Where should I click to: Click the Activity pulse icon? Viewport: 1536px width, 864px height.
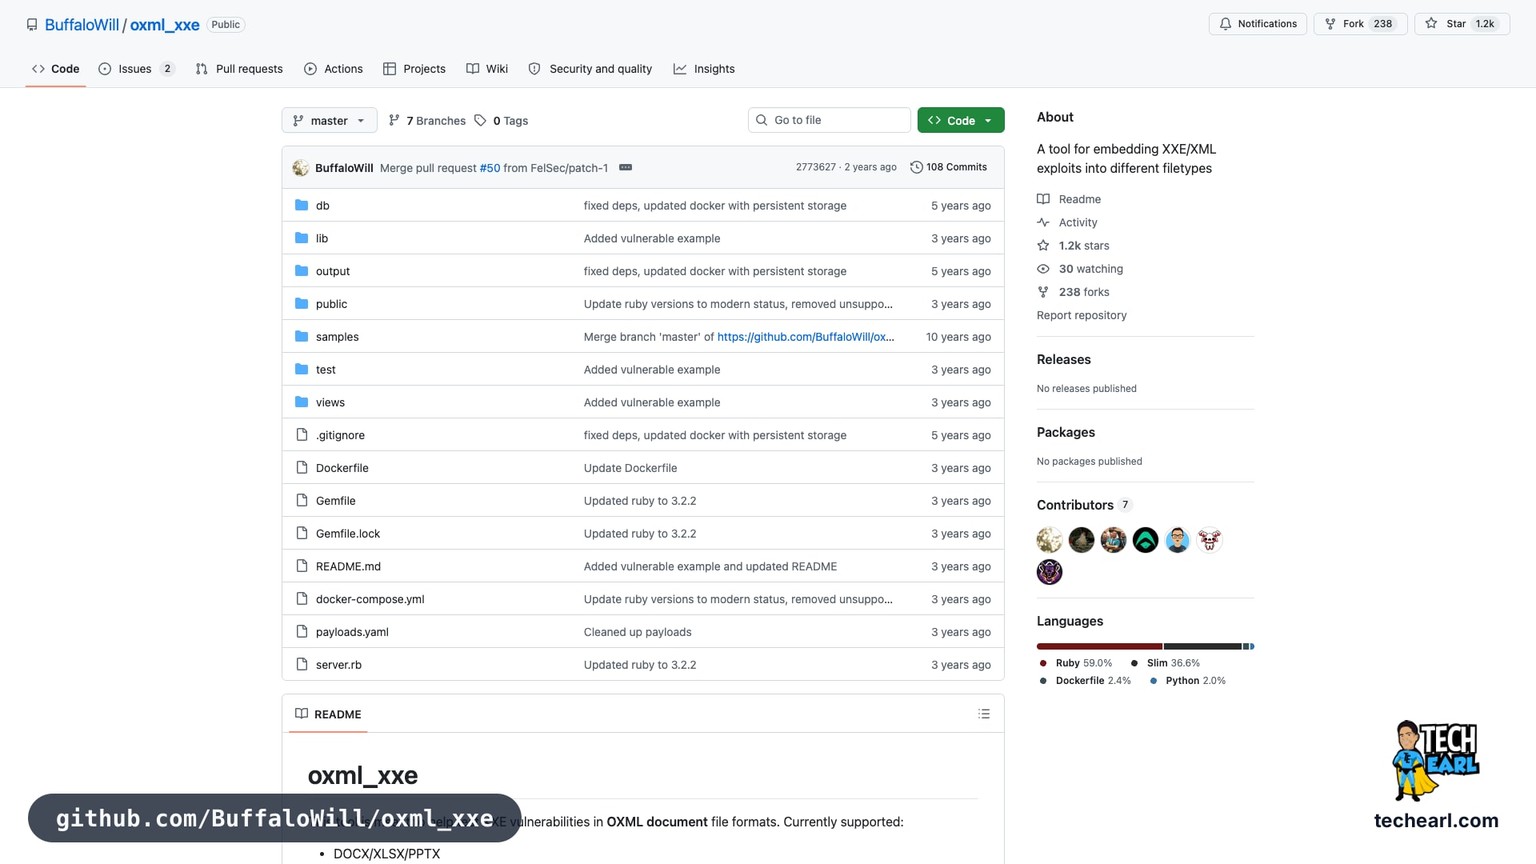(1043, 222)
